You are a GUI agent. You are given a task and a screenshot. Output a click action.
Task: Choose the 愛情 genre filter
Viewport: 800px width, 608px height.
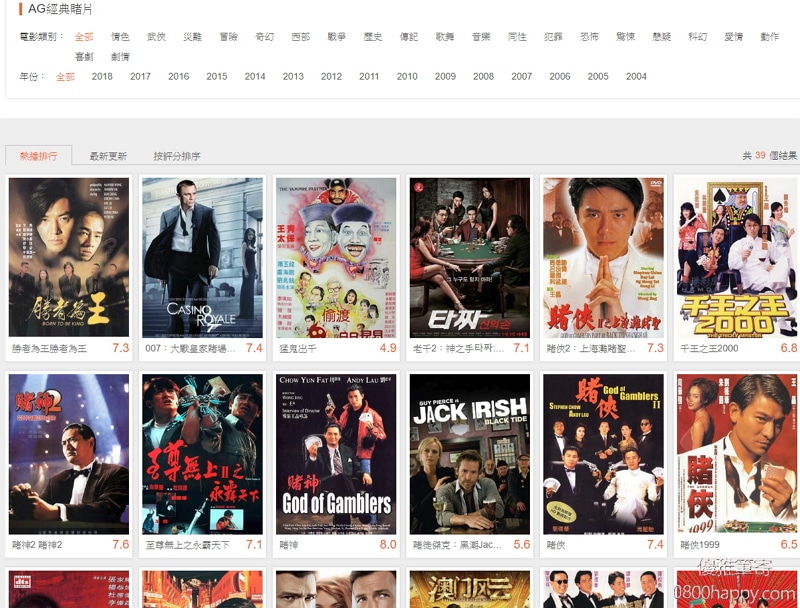coord(734,37)
